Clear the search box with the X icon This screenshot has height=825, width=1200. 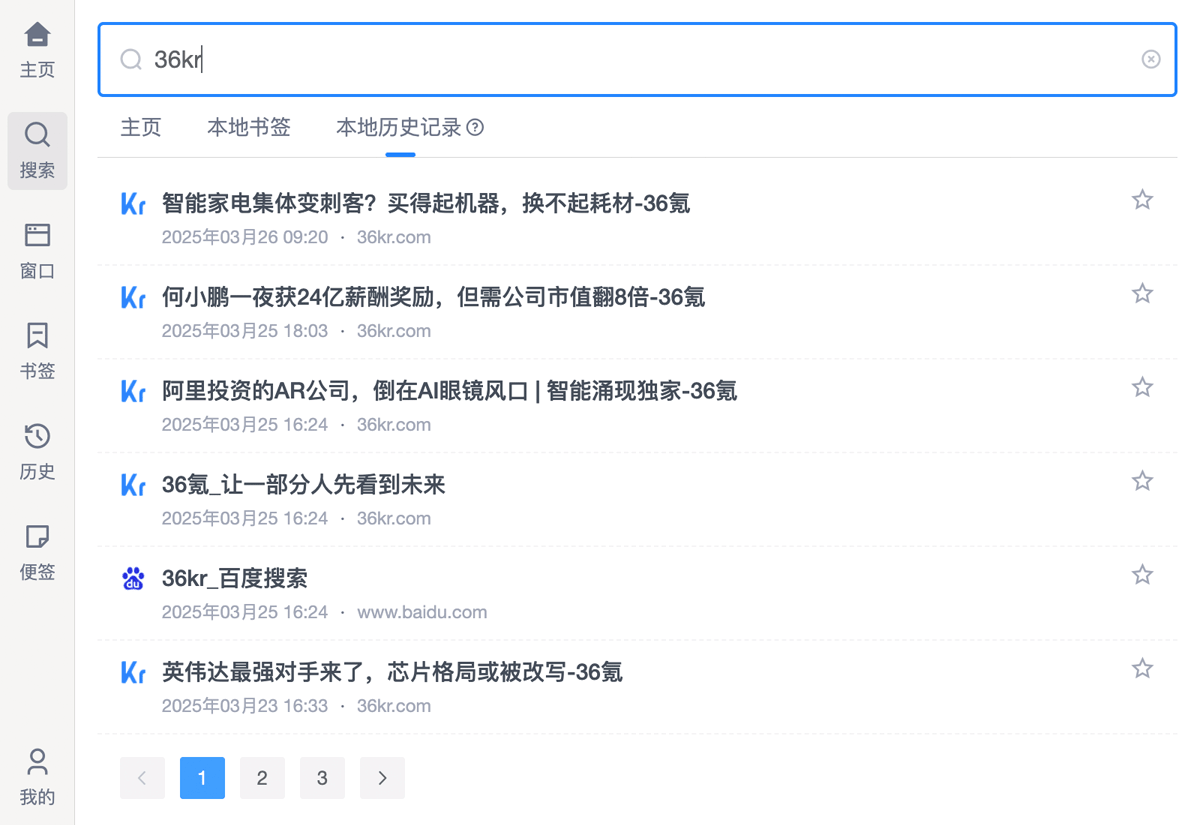click(1151, 59)
